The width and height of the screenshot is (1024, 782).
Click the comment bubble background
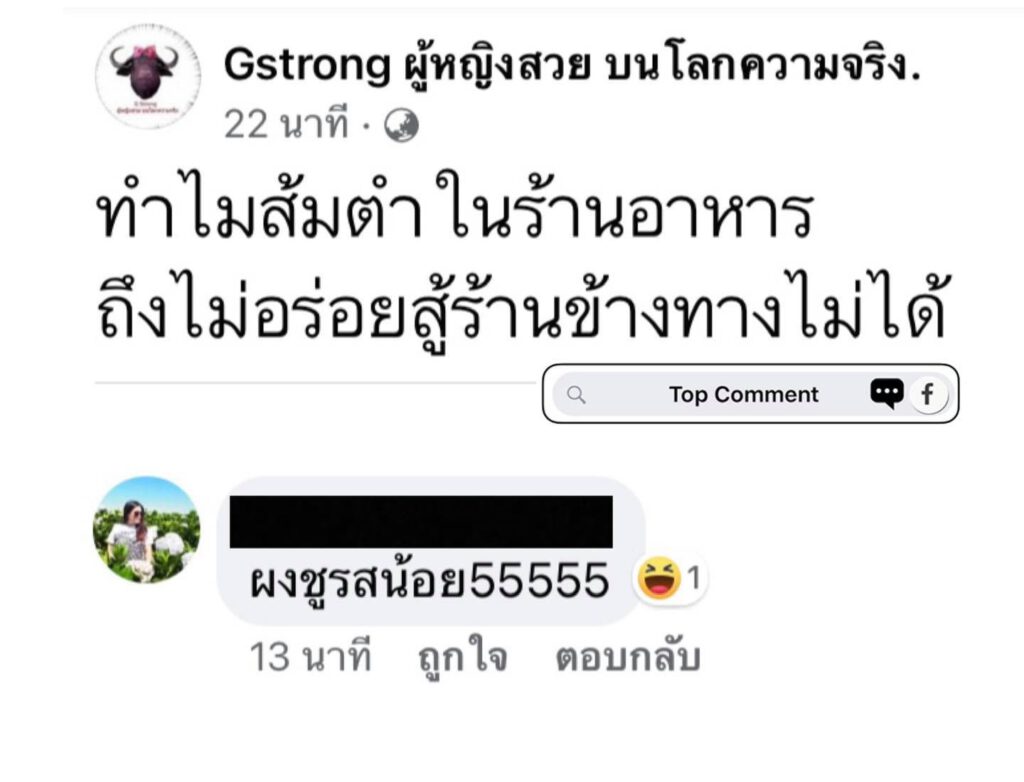point(431,551)
